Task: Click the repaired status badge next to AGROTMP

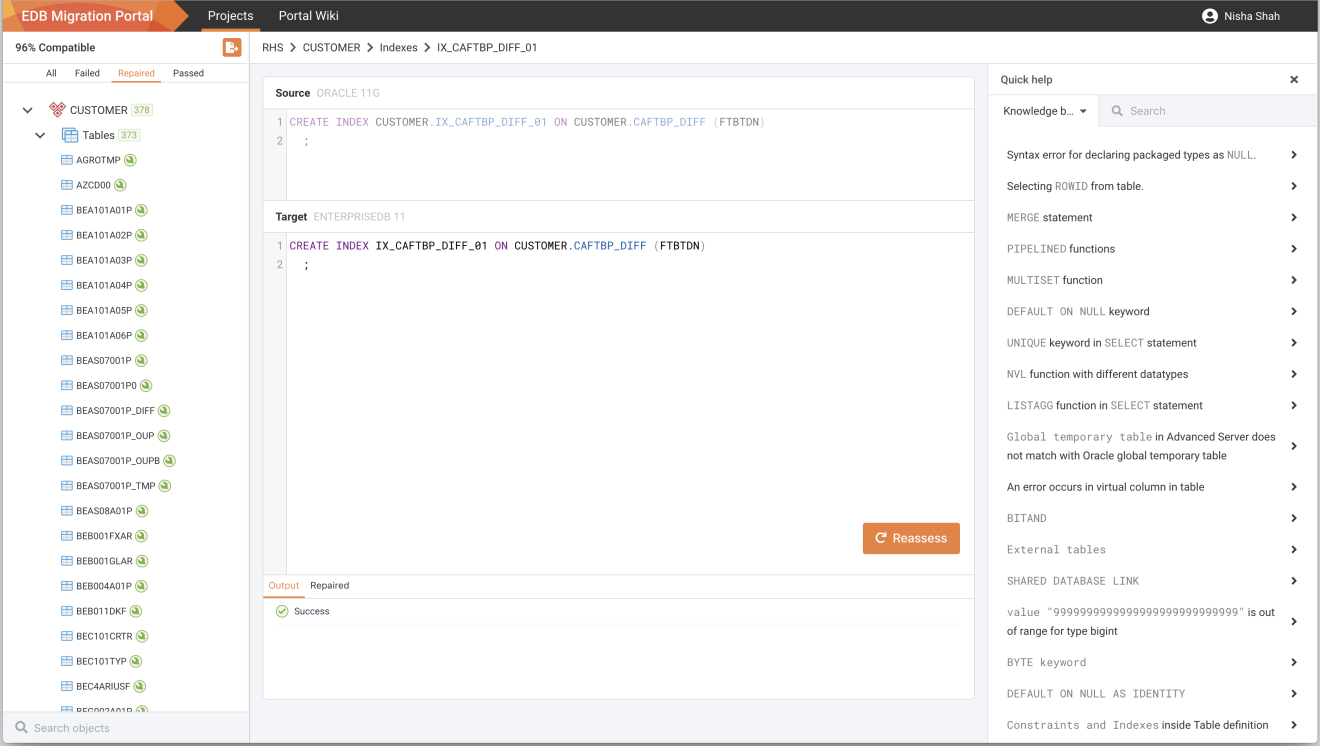Action: pos(131,160)
